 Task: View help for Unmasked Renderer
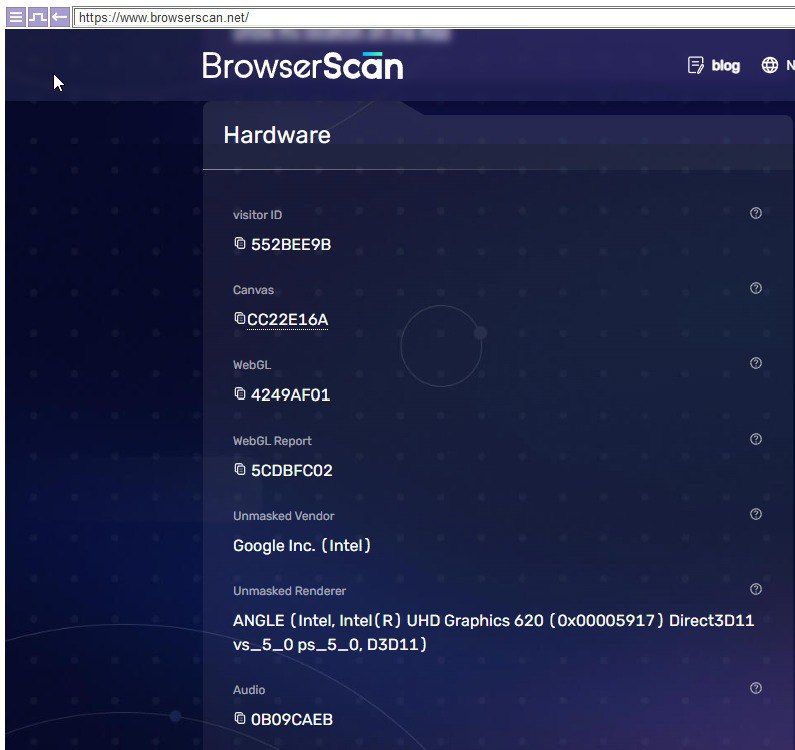(756, 589)
